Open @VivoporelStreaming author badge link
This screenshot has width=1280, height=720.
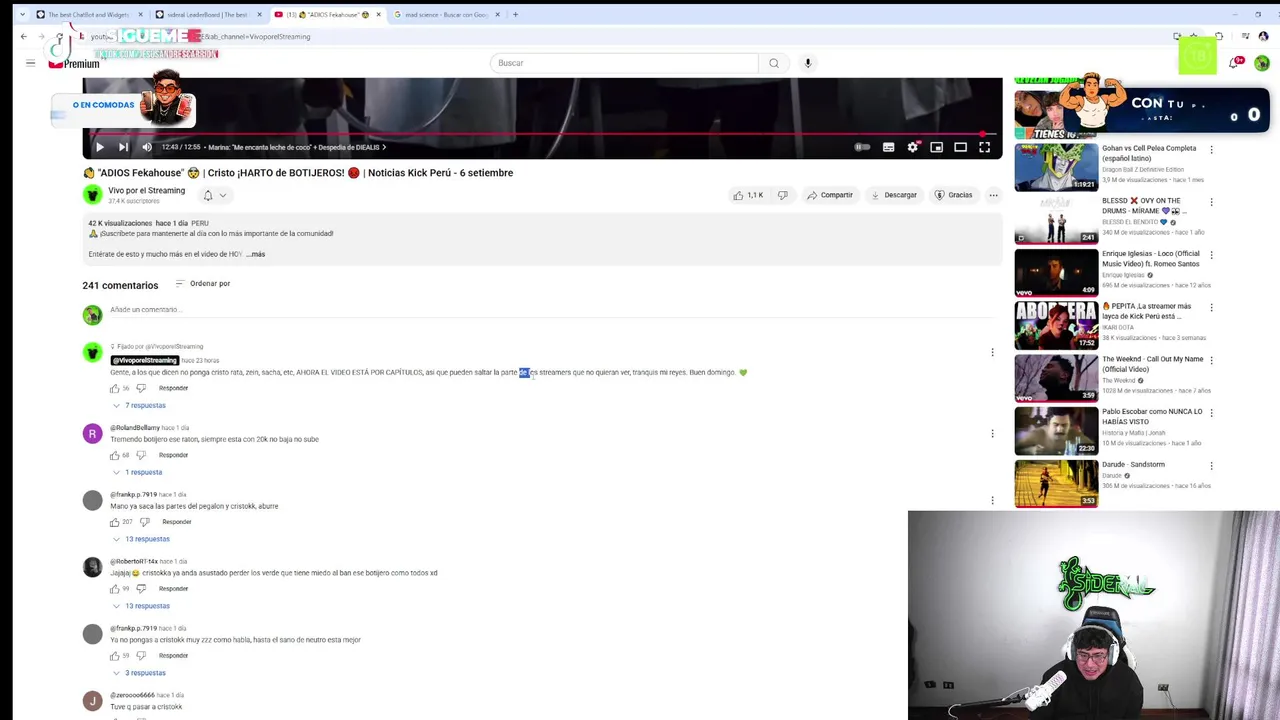pyautogui.click(x=144, y=360)
